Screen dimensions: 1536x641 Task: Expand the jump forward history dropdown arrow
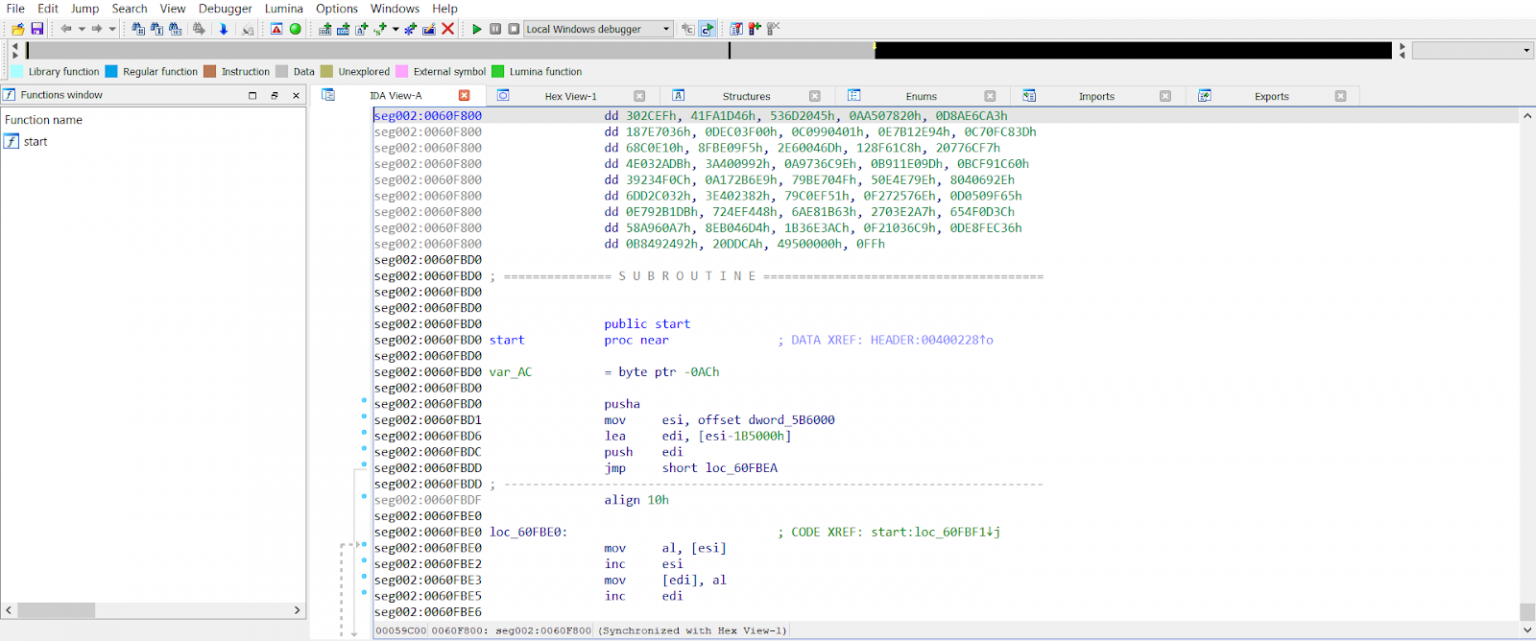coord(111,29)
